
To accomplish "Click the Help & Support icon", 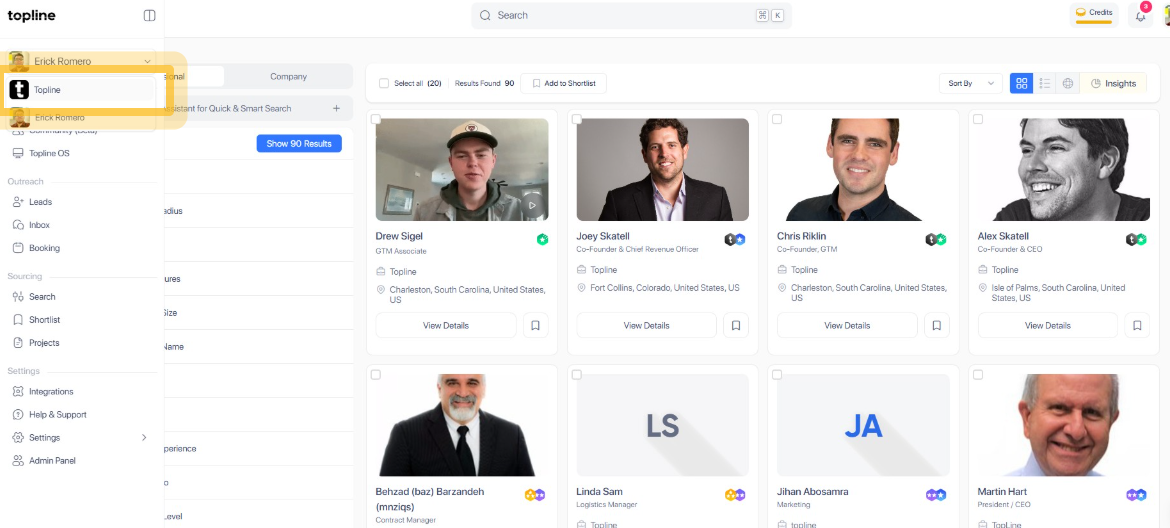I will pos(19,415).
